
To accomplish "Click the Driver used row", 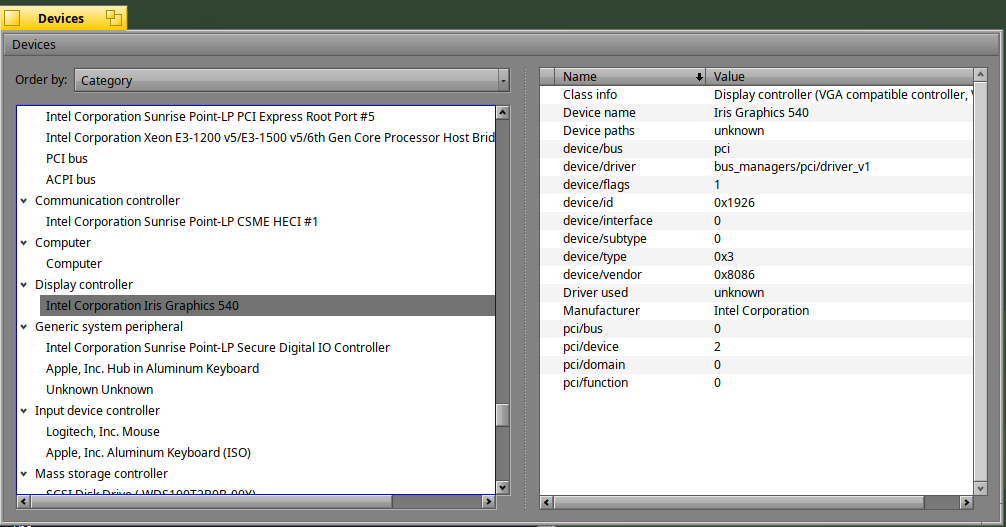I will [756, 292].
